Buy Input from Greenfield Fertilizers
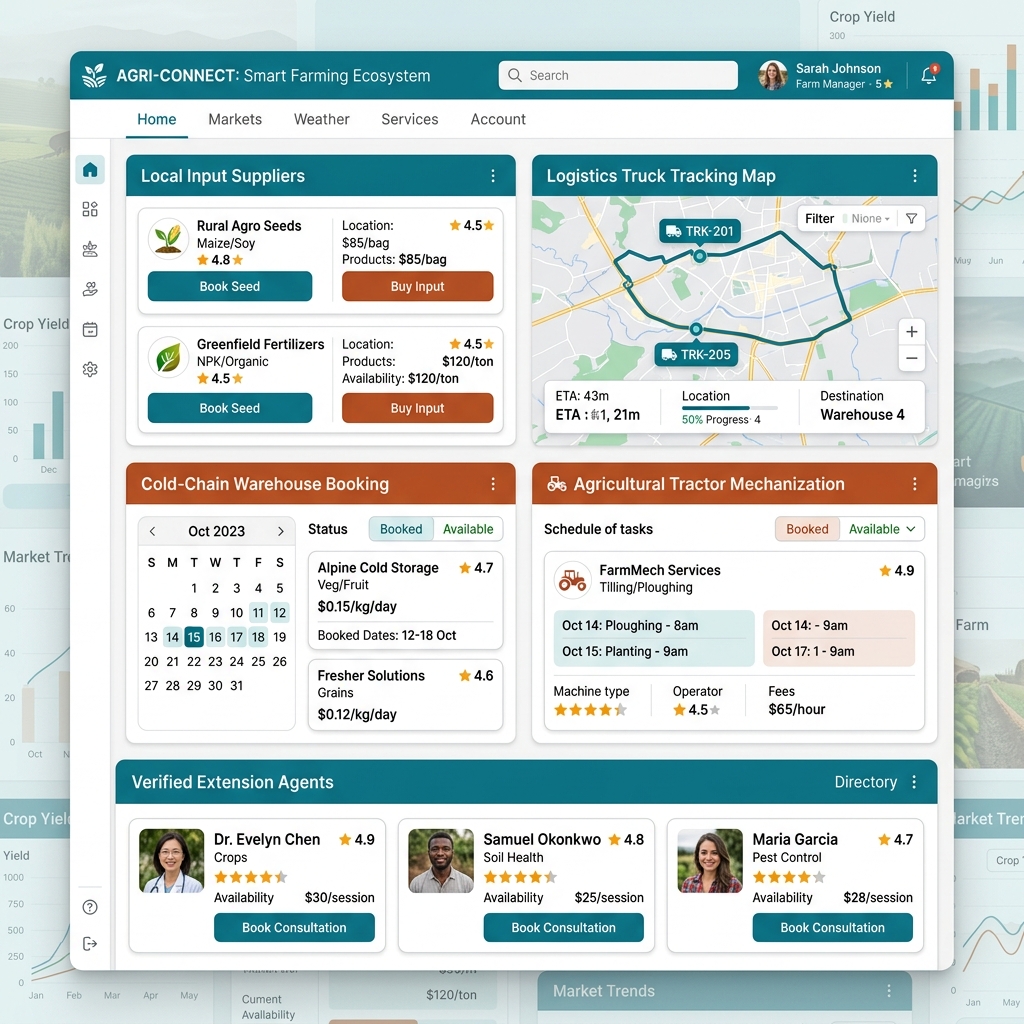The width and height of the screenshot is (1024, 1024). pos(417,408)
